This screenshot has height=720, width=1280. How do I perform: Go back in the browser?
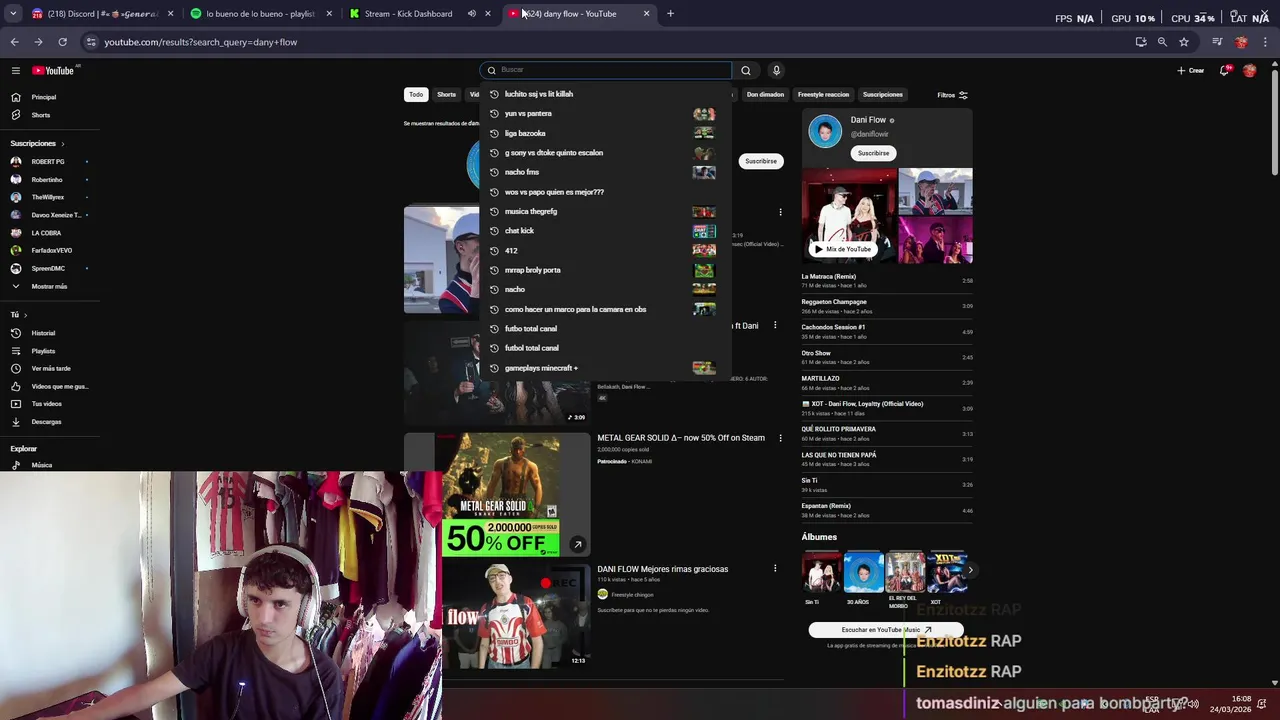(x=14, y=42)
